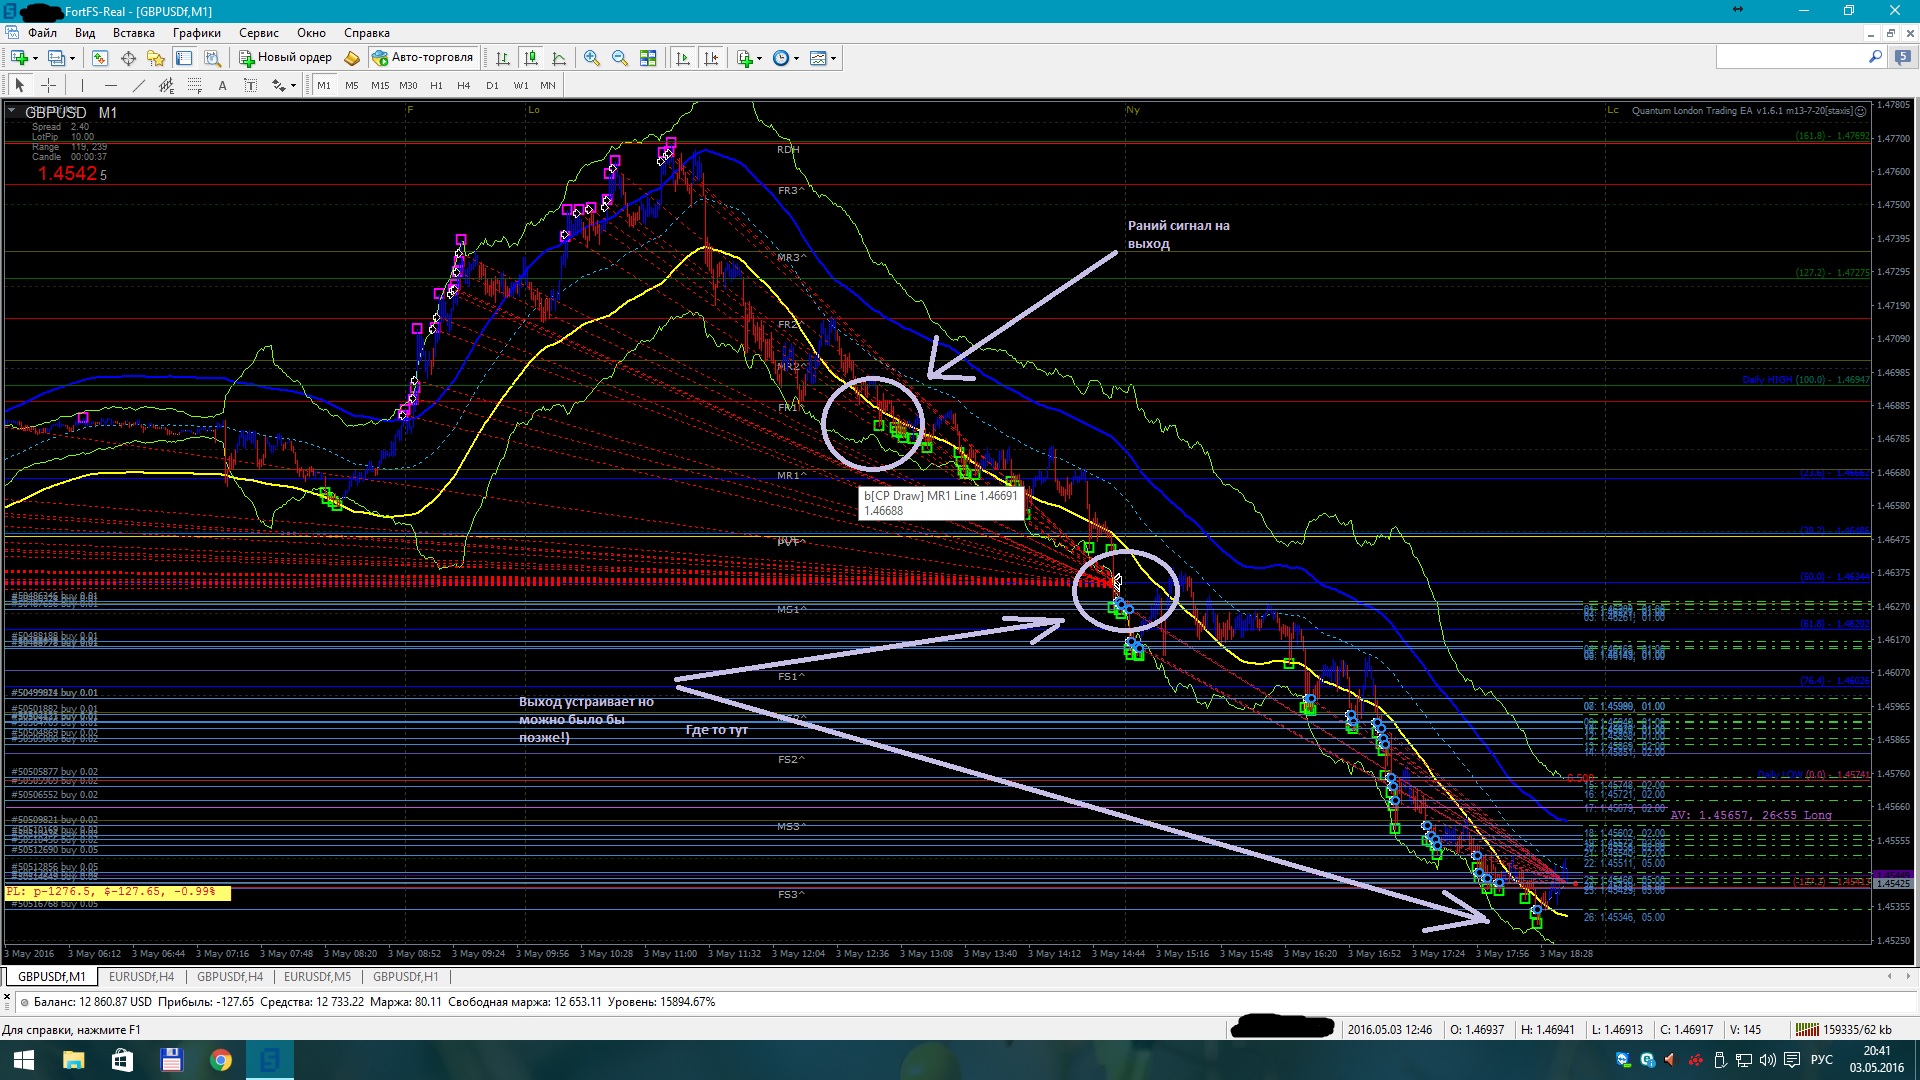Open the Вставка menu
The width and height of the screenshot is (1920, 1080).
134,33
